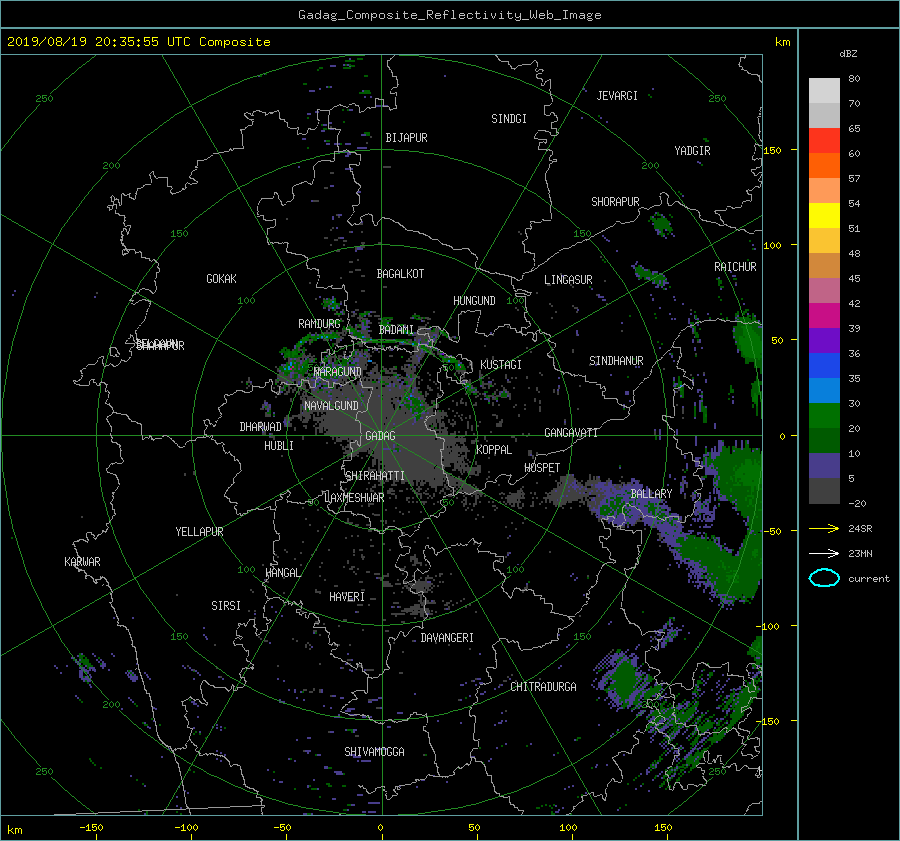This screenshot has width=900, height=841.
Task: Pick the bright green 20-30 dBZ swatch
Action: [824, 415]
